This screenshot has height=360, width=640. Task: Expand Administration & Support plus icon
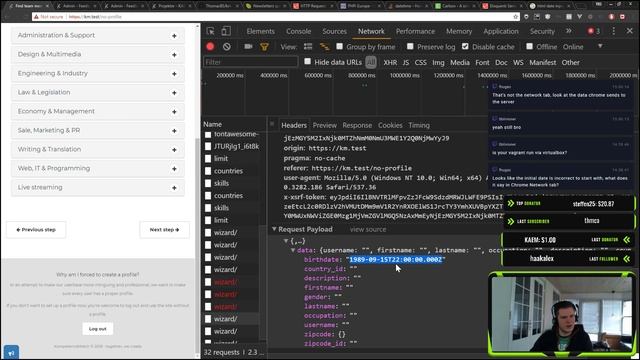pyautogui.click(x=174, y=36)
